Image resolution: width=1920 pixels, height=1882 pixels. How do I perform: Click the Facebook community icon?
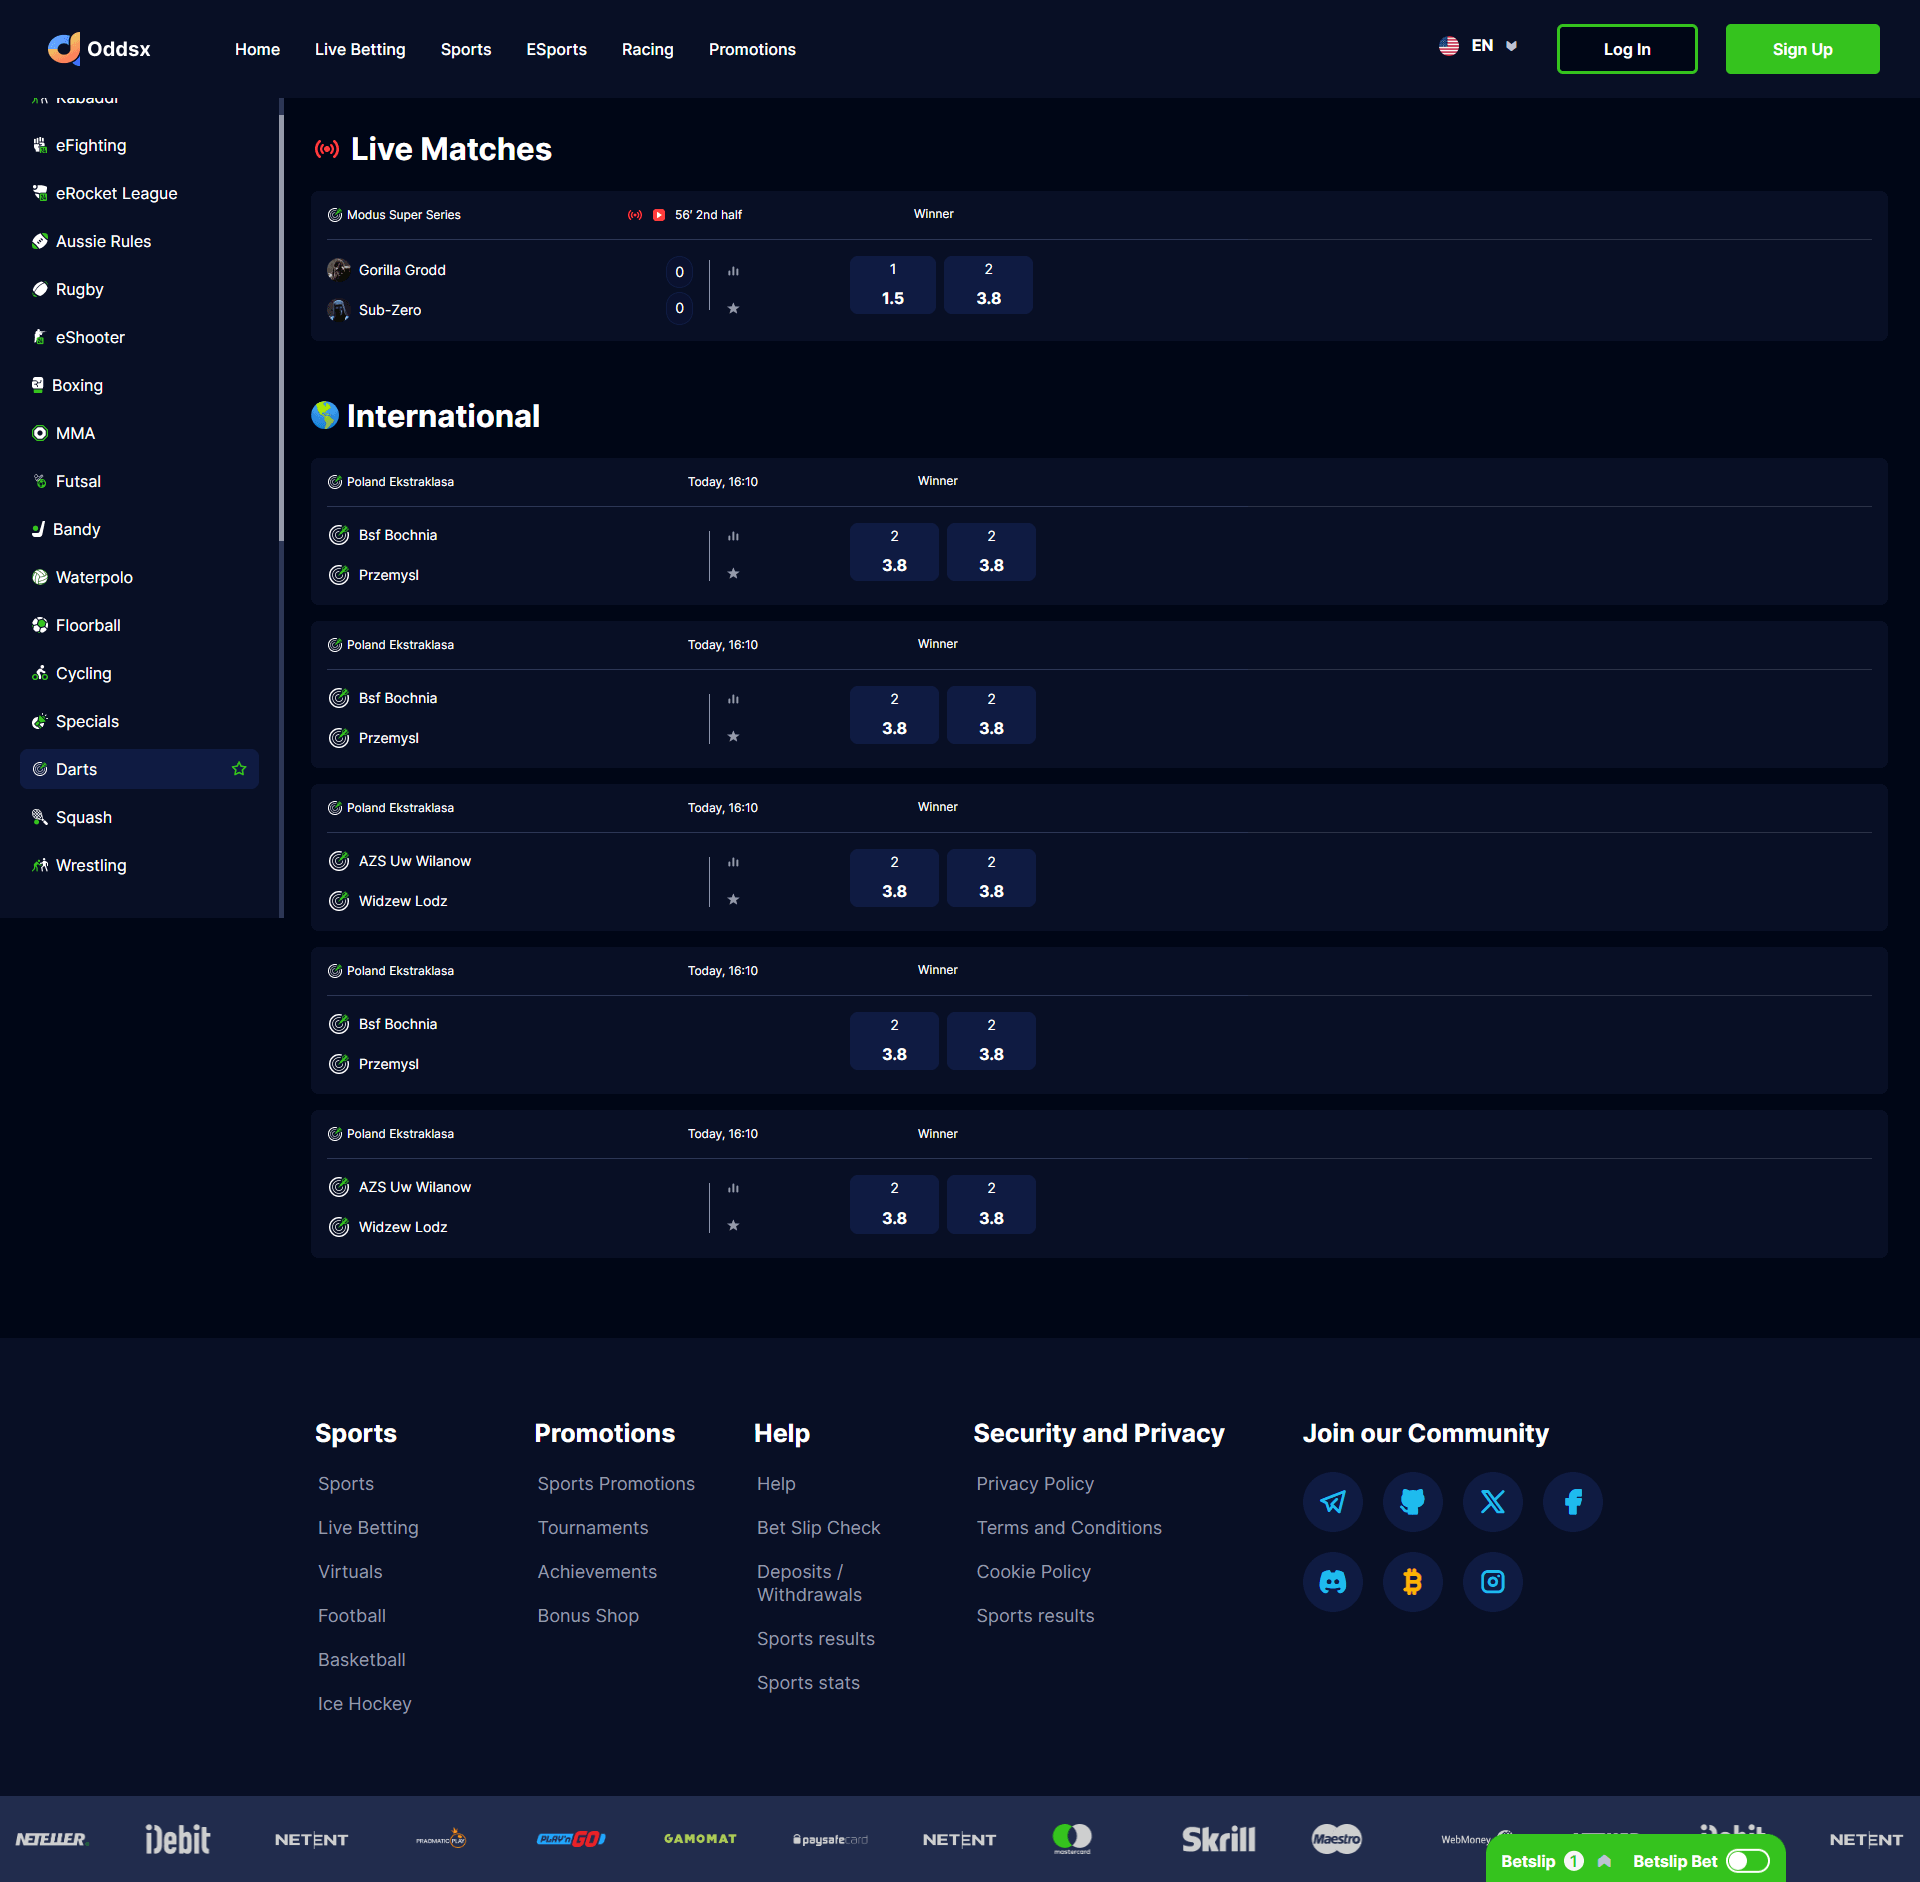(x=1572, y=1501)
